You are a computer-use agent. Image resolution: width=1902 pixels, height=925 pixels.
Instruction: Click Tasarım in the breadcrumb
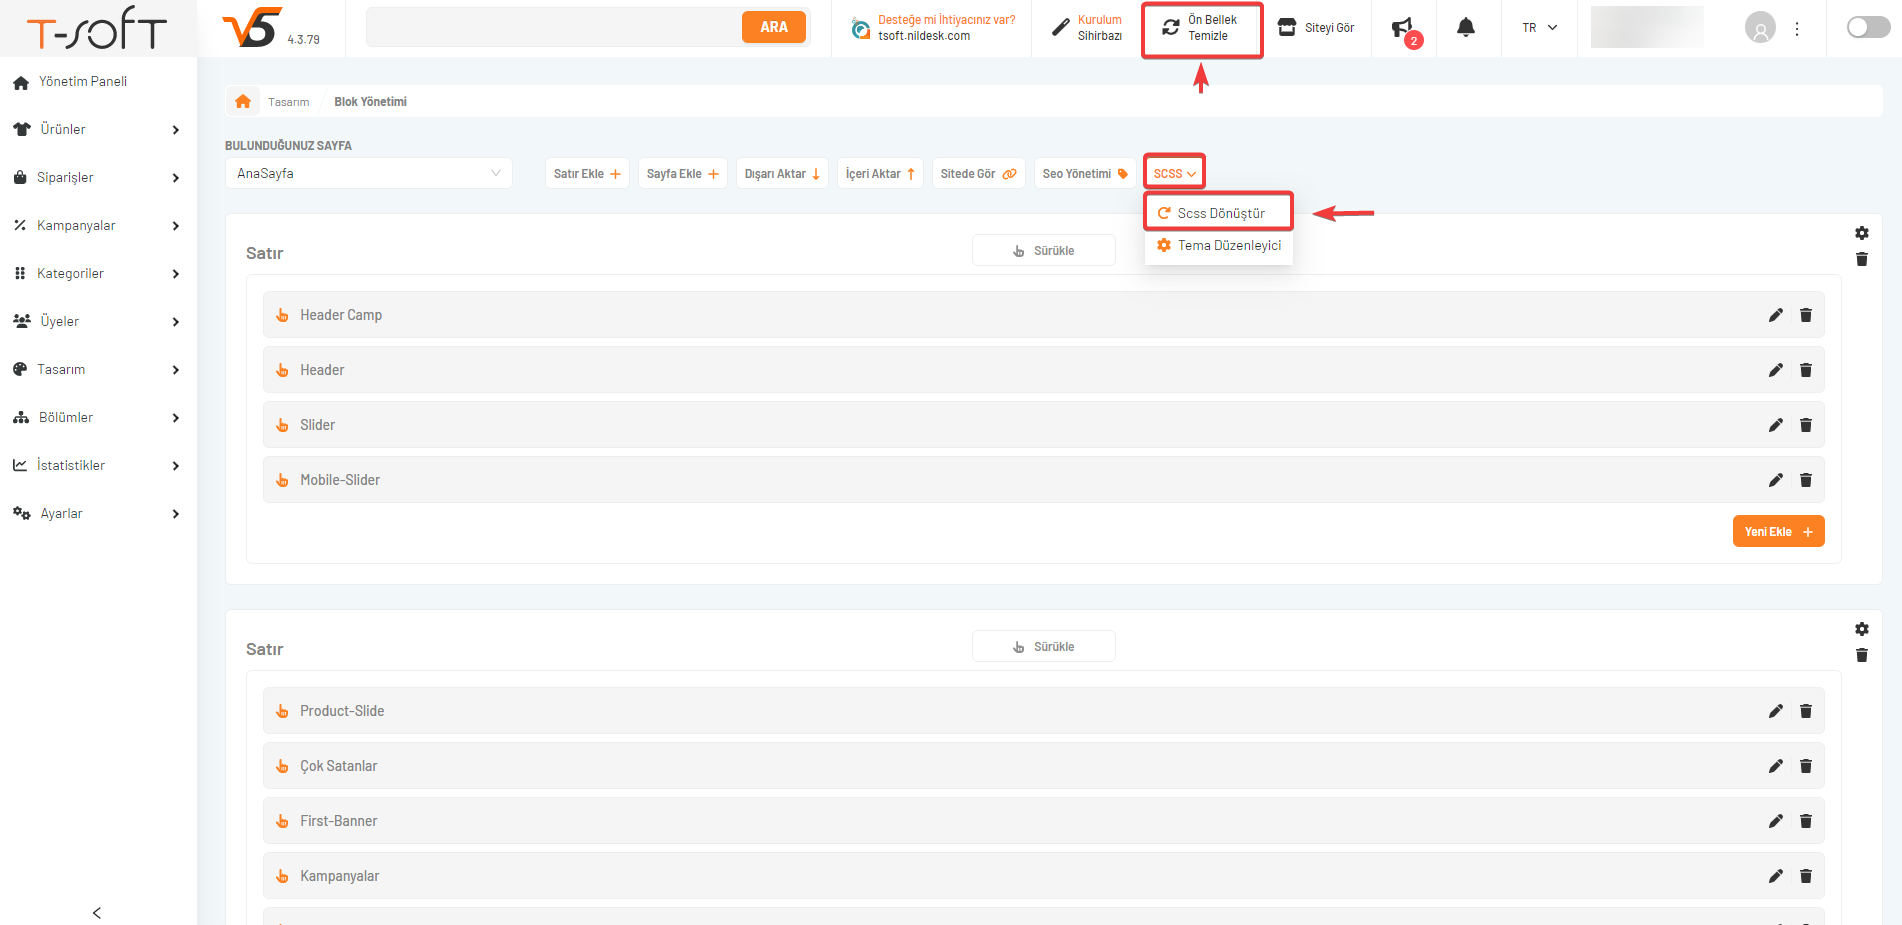288,102
